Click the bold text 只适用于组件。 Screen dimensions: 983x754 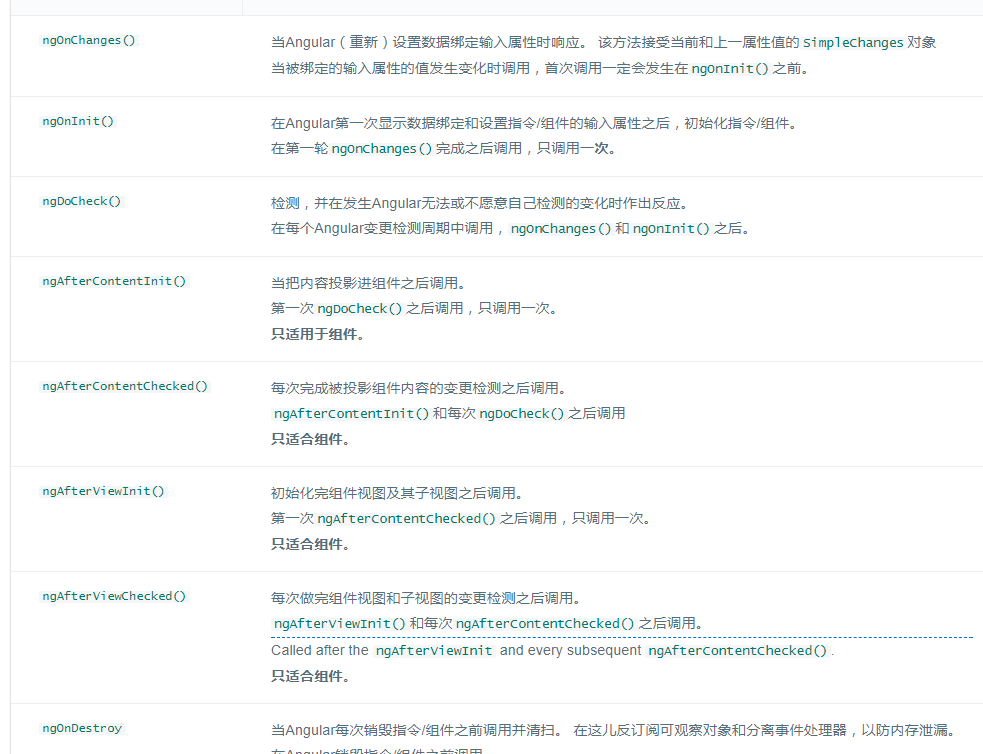click(317, 334)
